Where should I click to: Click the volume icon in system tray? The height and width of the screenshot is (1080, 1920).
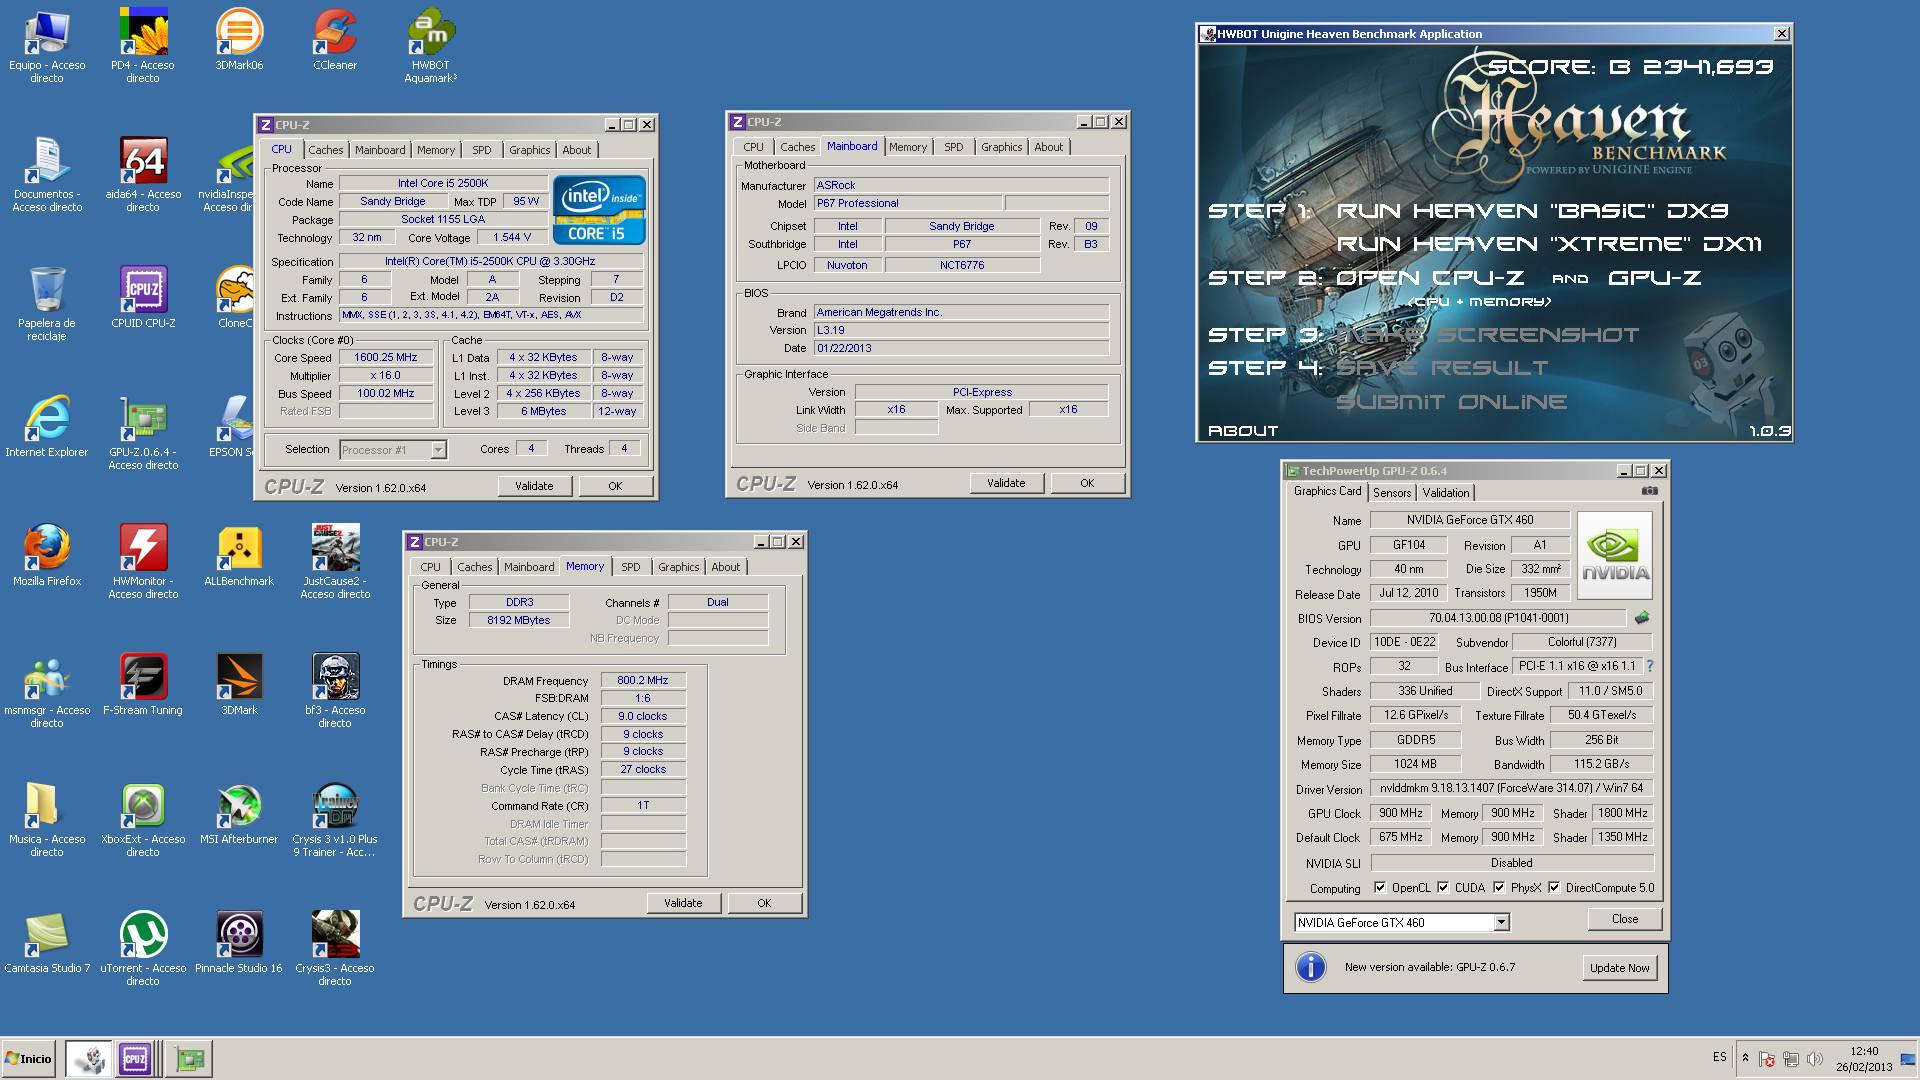[x=1815, y=1058]
